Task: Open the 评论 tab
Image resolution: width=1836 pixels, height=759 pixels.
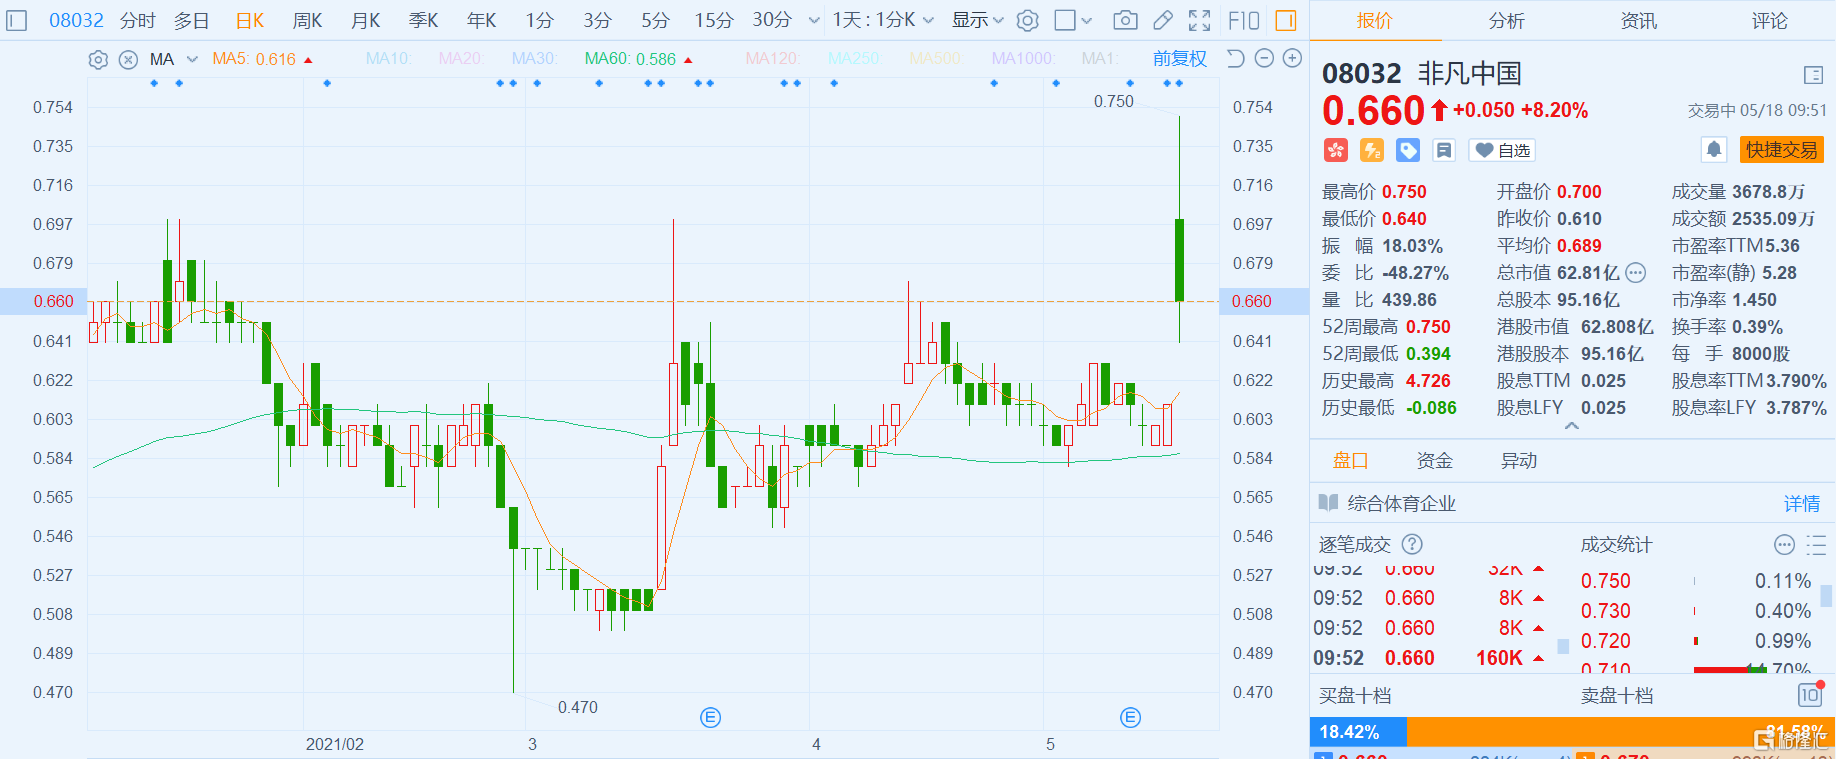Action: tap(1769, 20)
